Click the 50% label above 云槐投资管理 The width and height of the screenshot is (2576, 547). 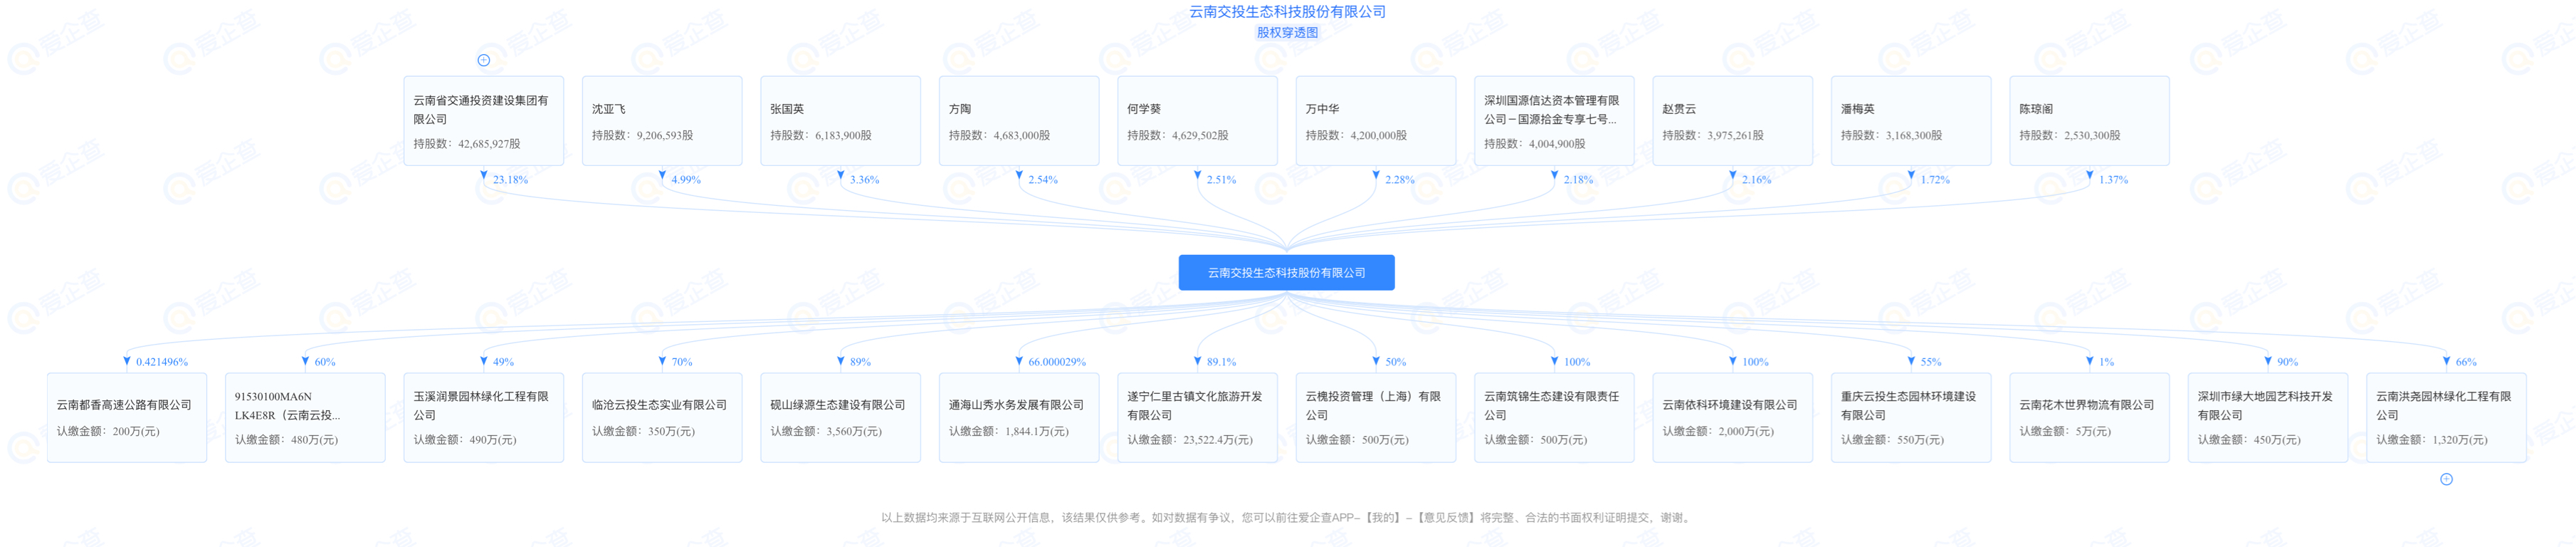click(1396, 362)
